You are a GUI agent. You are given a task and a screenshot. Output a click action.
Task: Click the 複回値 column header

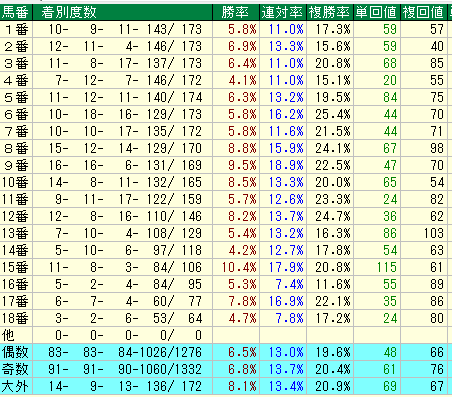click(x=423, y=12)
